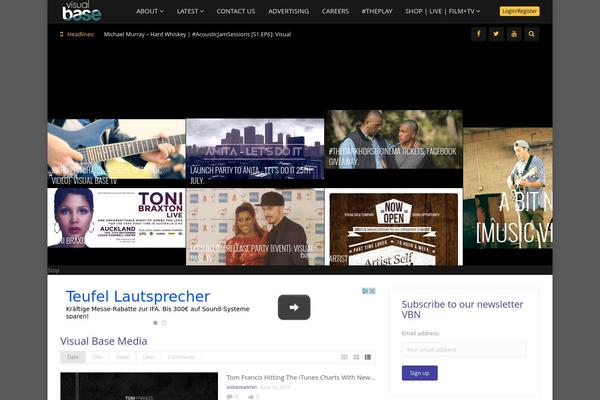The width and height of the screenshot is (600, 400).
Task: Open the #TheDarkHorse cinema tickets giveaway slide
Action: coord(394,140)
